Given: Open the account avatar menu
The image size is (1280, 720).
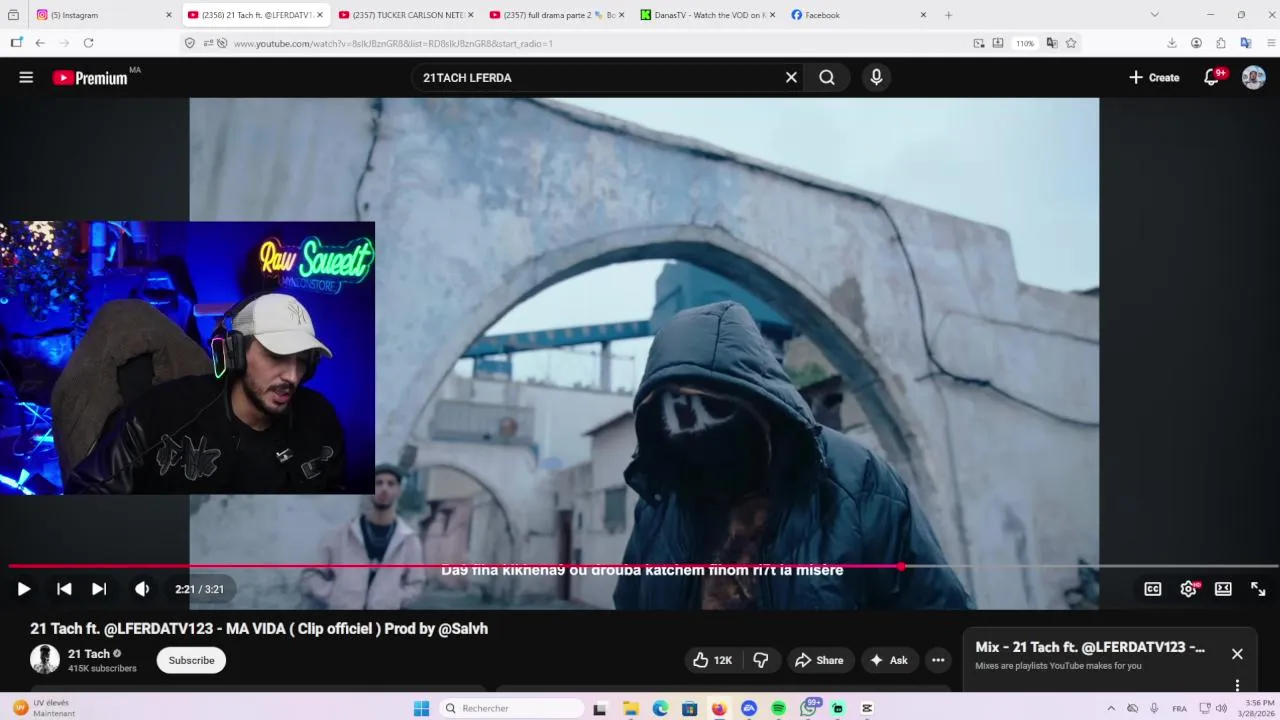Looking at the screenshot, I should pos(1253,77).
